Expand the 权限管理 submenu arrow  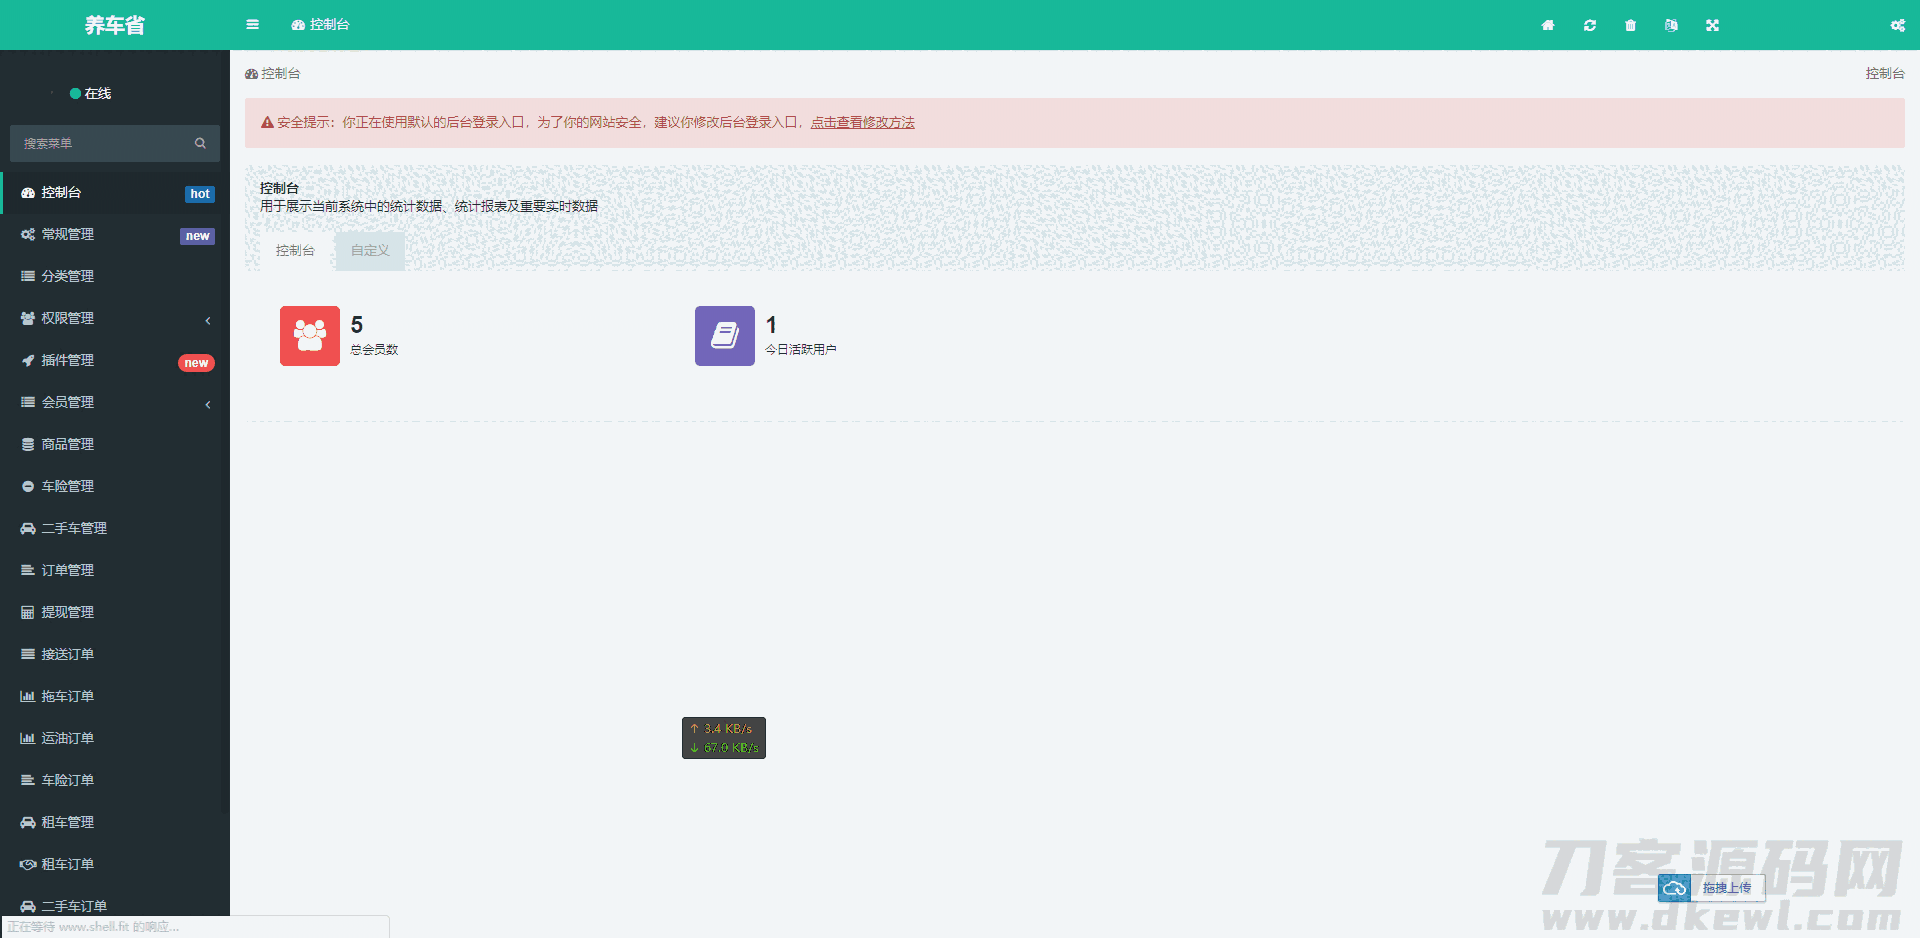point(208,321)
